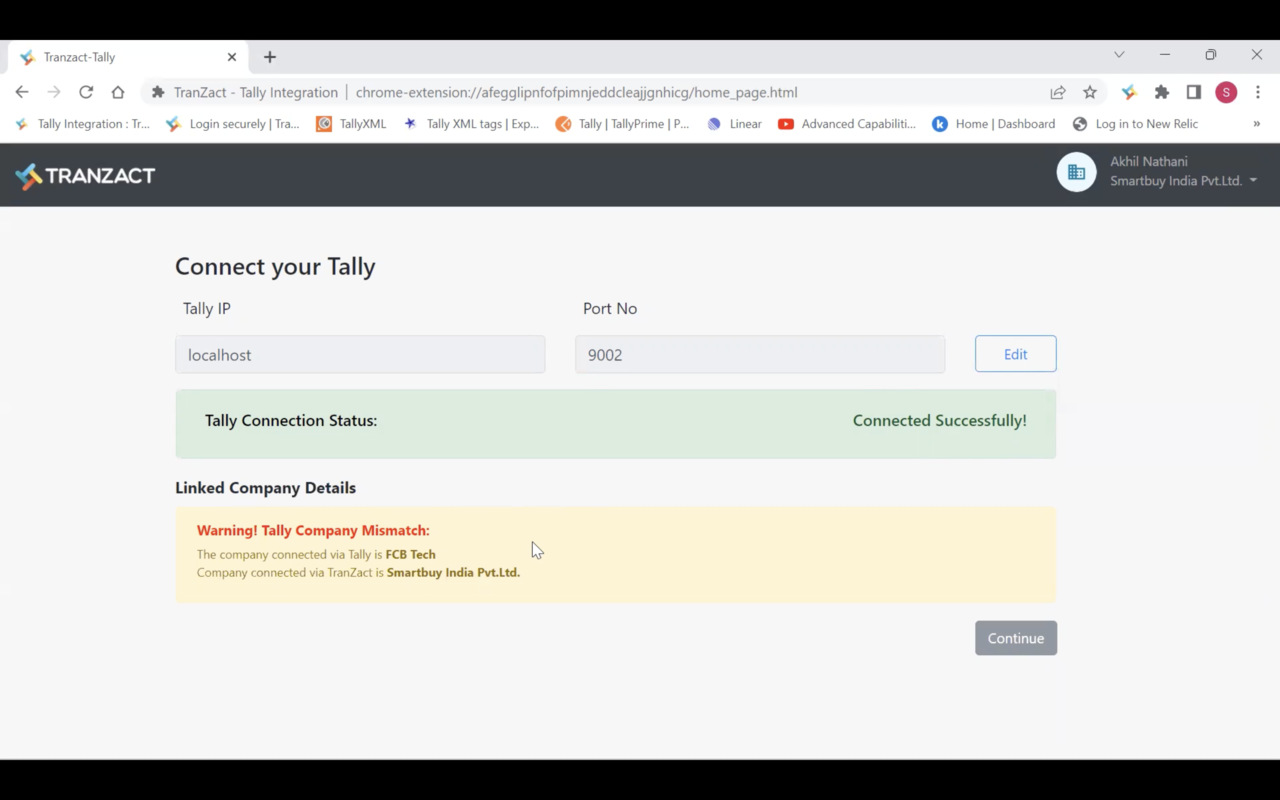Click the Tally IP localhost field

[360, 355]
